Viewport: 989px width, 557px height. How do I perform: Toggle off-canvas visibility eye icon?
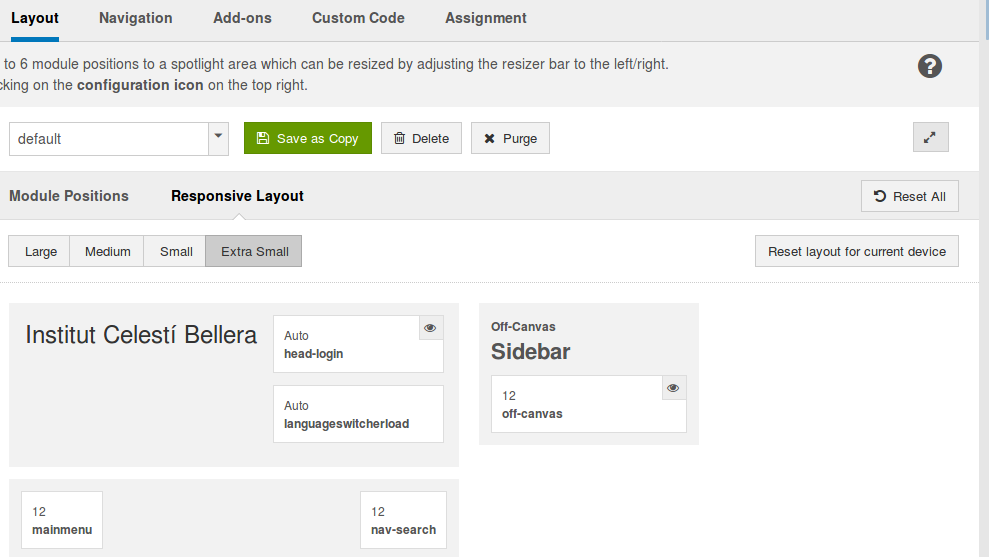673,388
